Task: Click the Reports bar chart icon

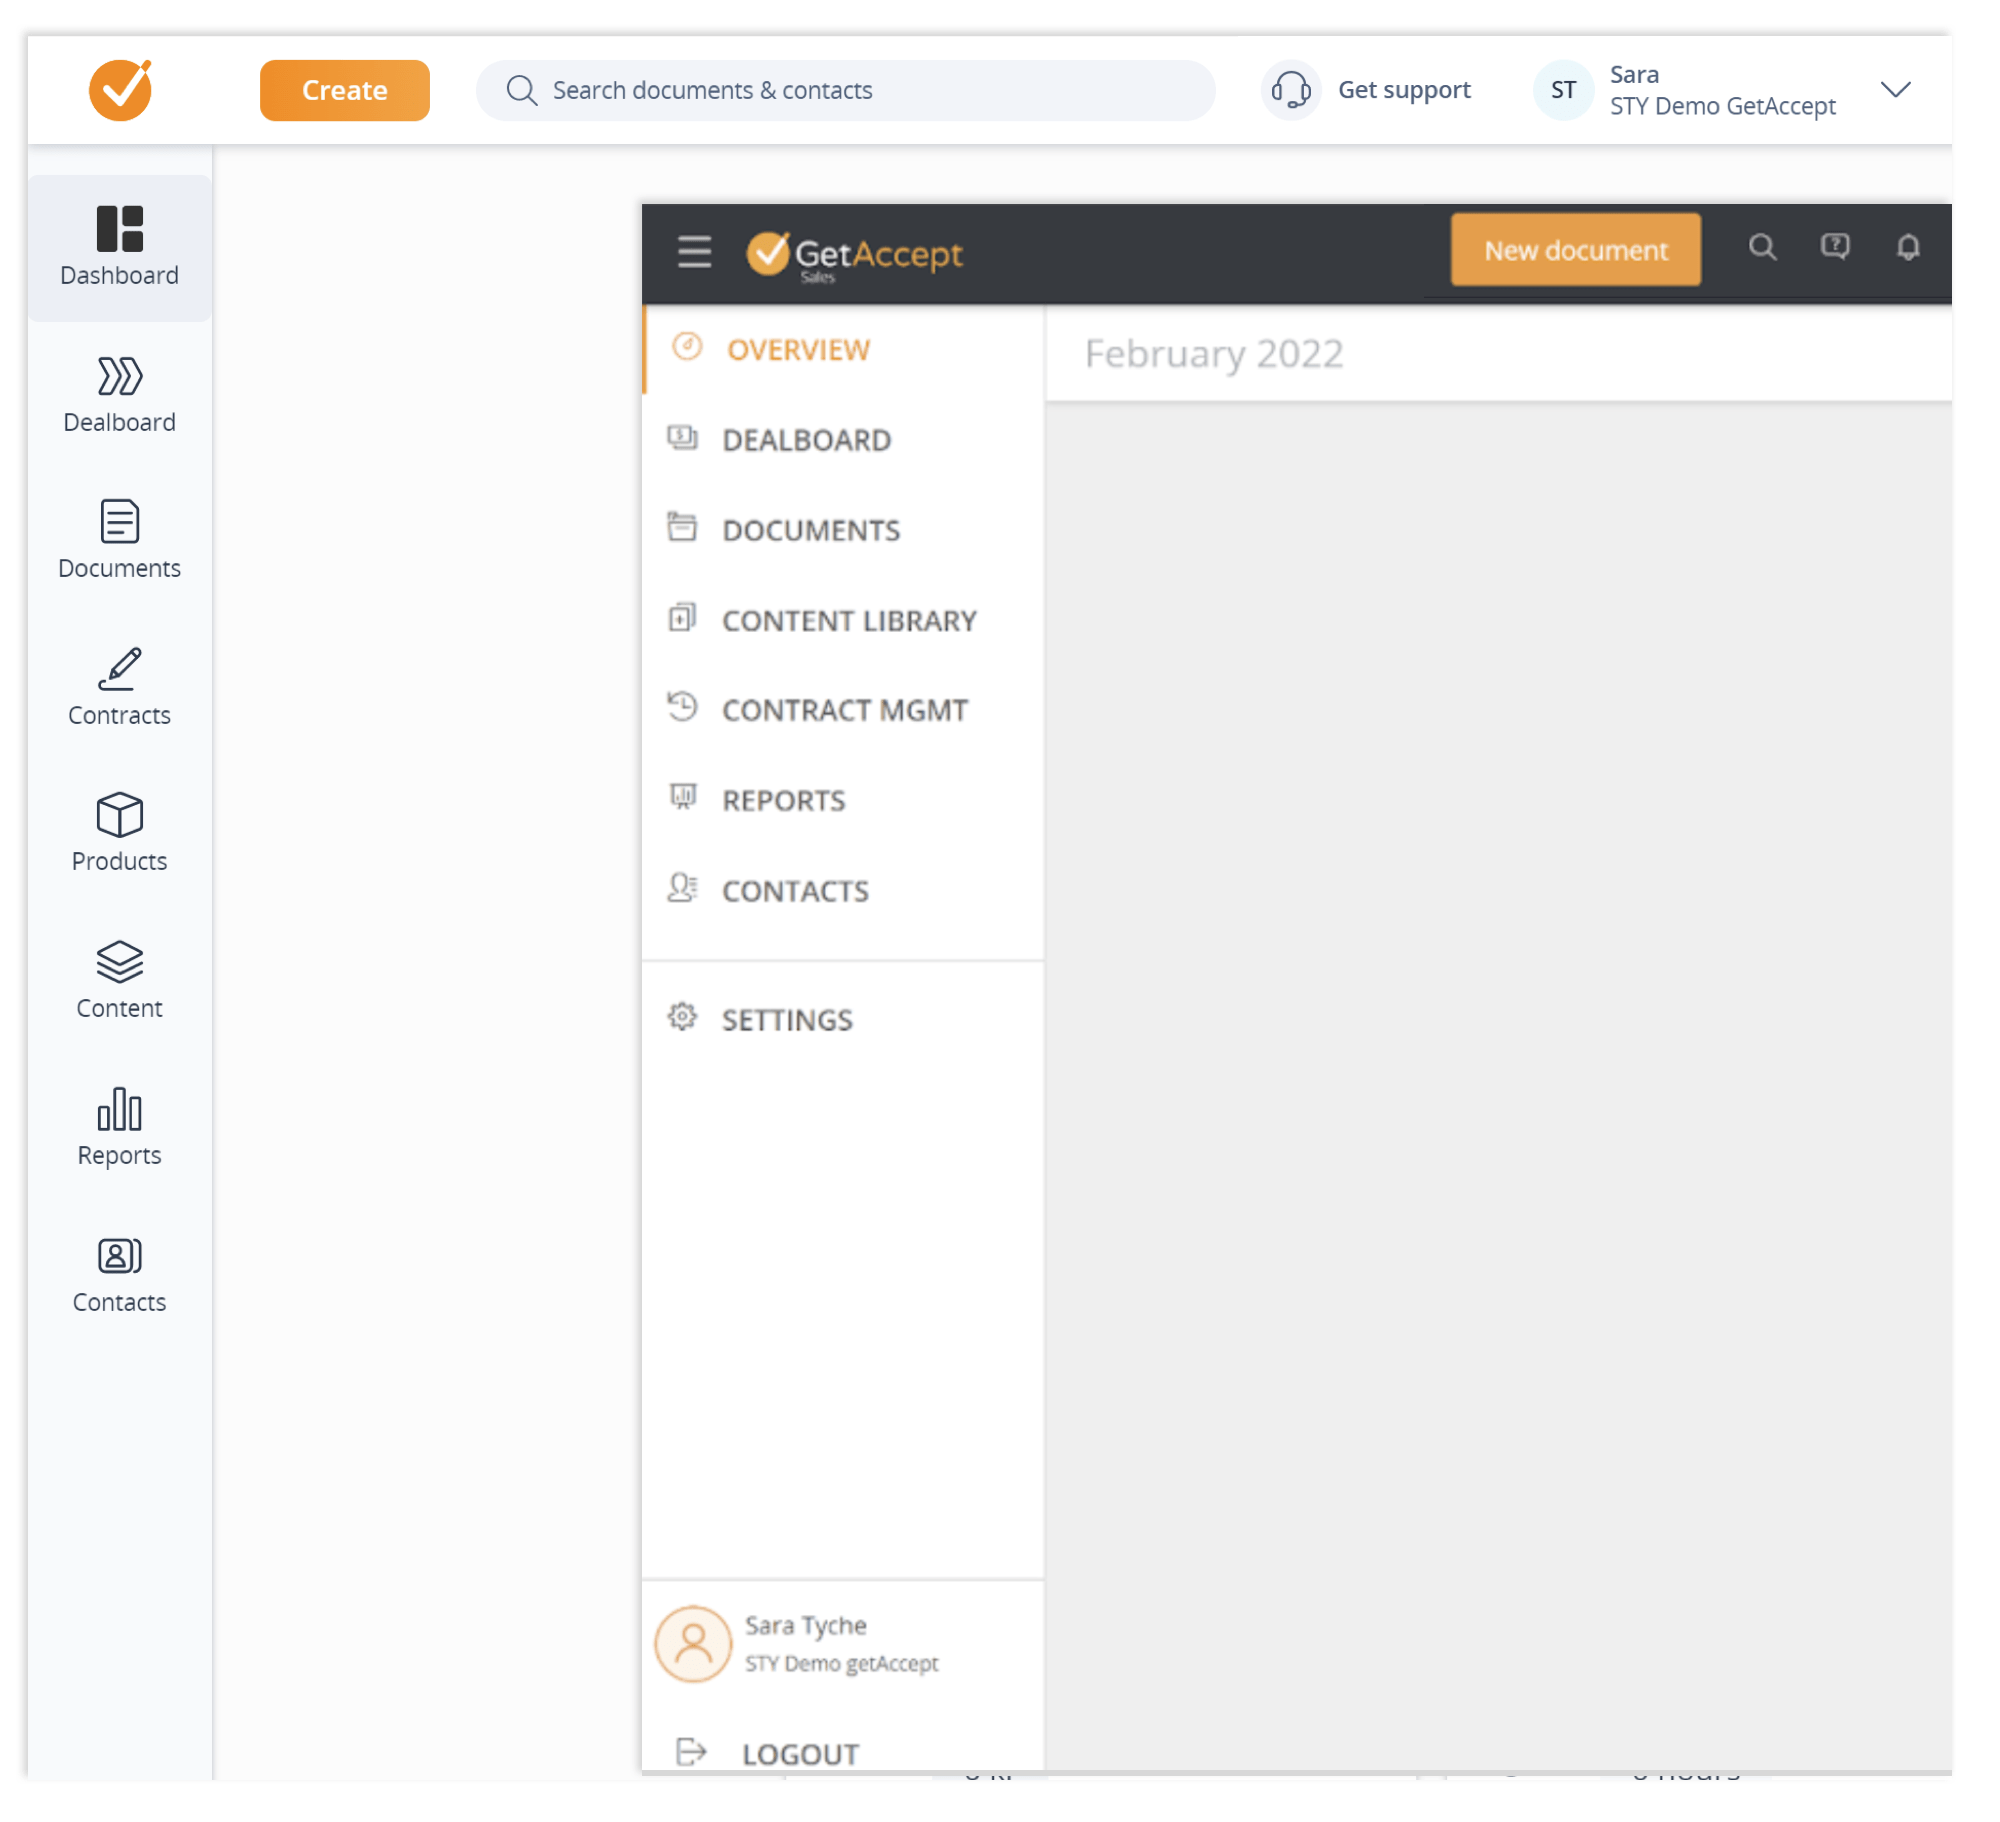Action: tap(119, 1113)
